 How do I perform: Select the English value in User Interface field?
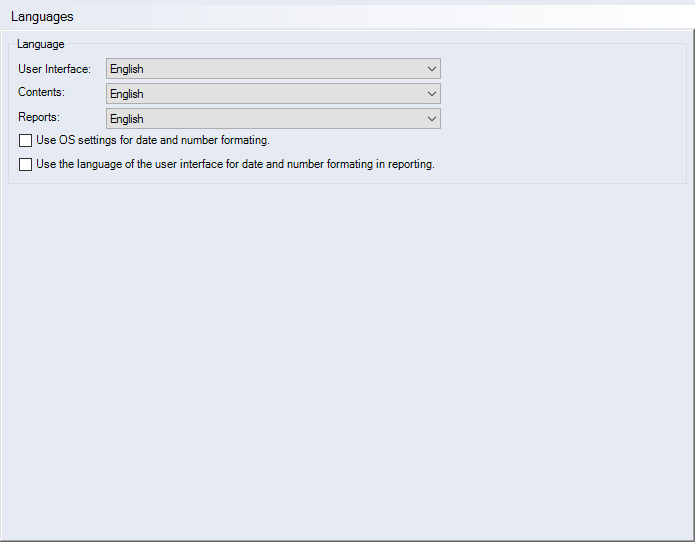point(127,69)
